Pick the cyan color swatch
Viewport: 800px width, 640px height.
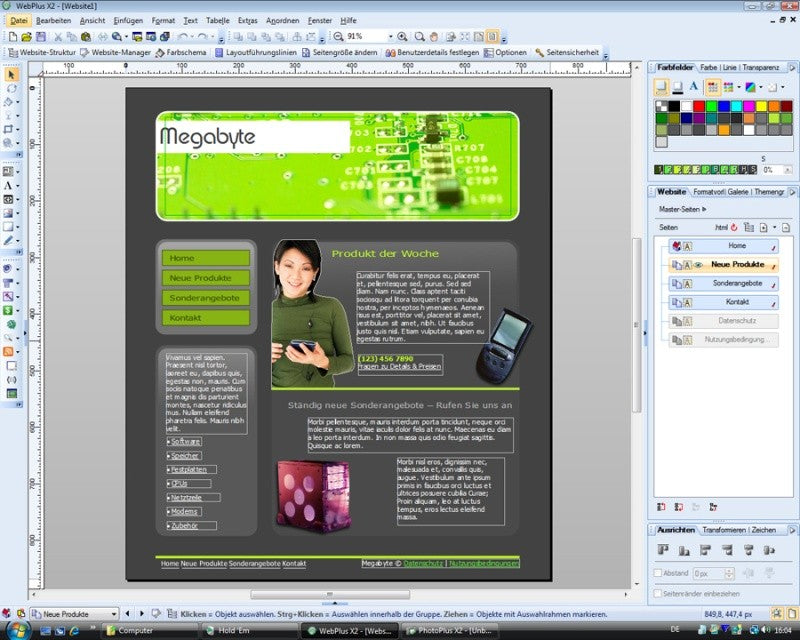tap(736, 106)
